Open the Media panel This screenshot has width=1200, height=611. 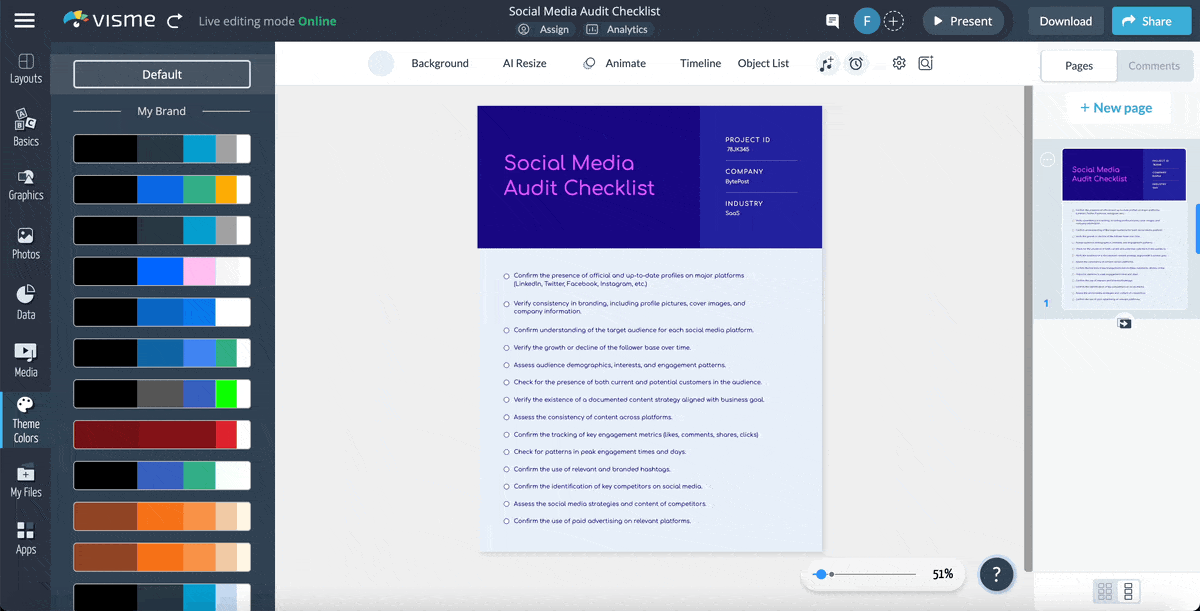pyautogui.click(x=26, y=360)
